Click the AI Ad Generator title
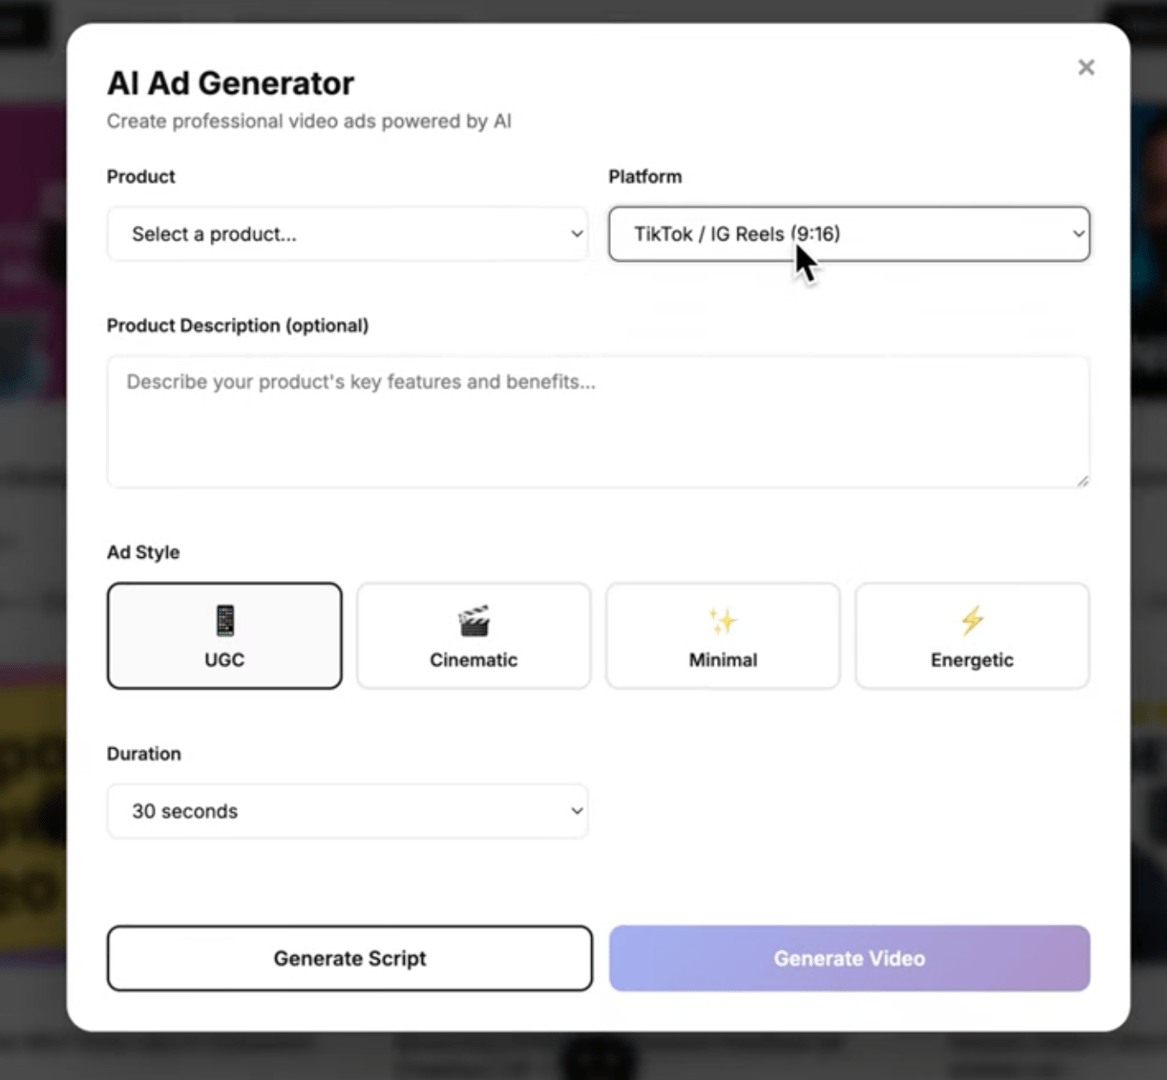Viewport: 1167px width, 1080px height. pos(229,83)
